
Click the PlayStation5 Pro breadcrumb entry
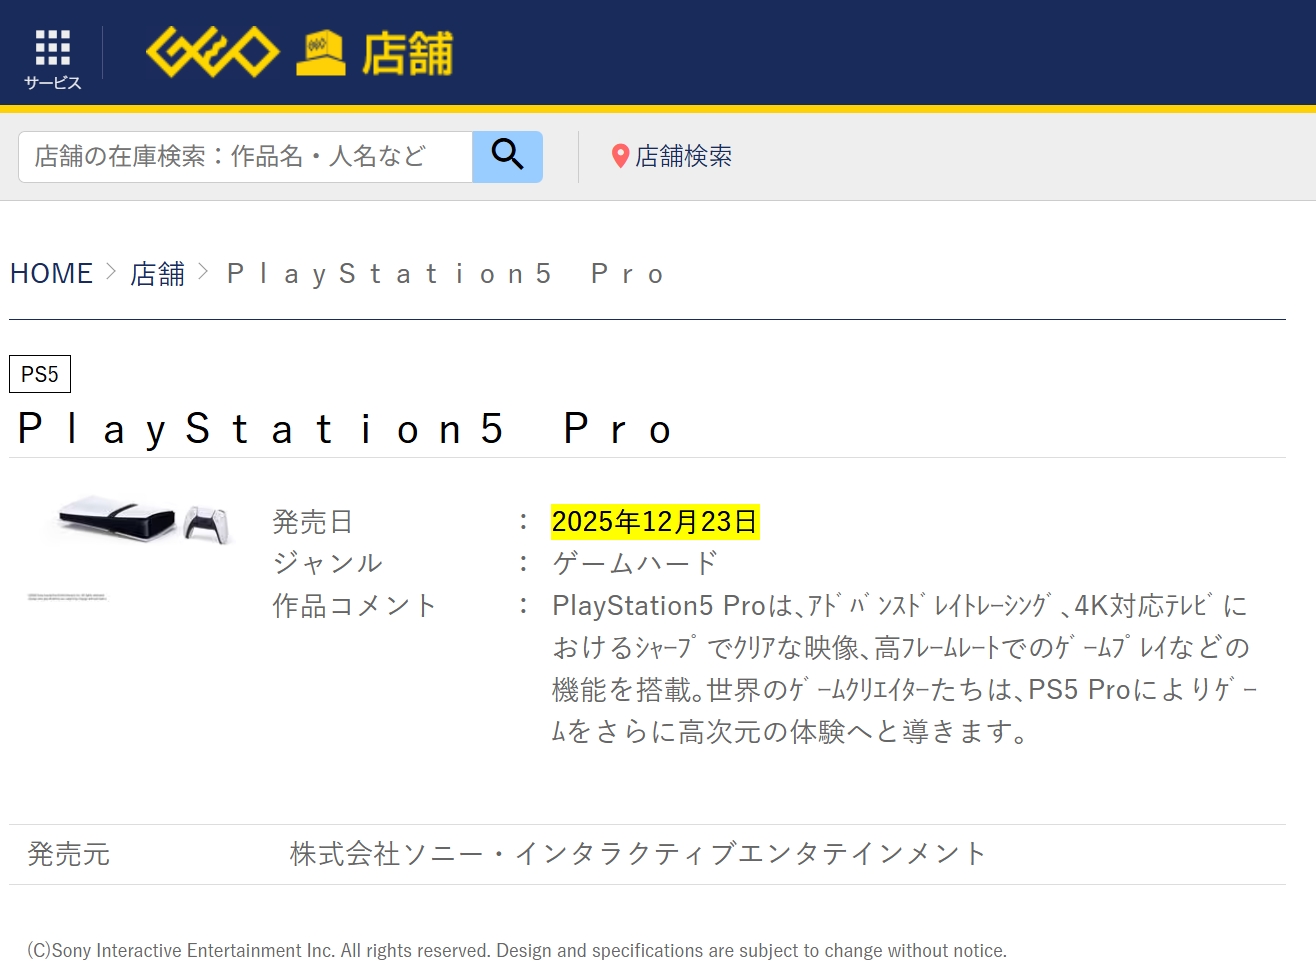[x=446, y=273]
